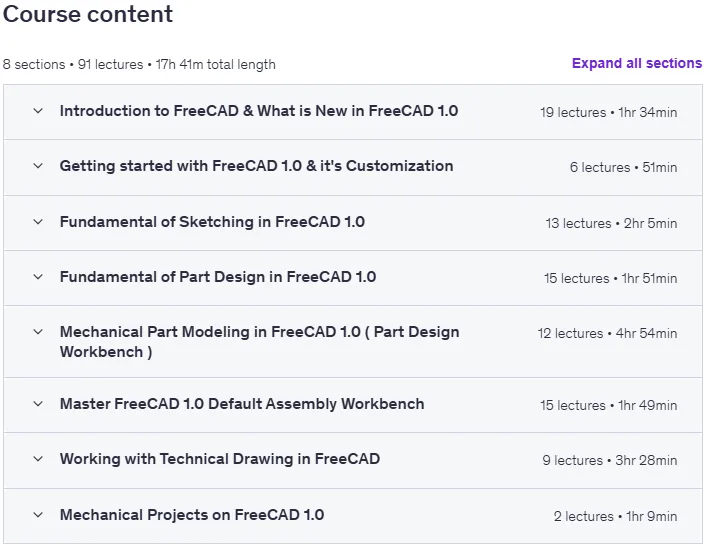
Task: Open the Technical Drawing section chevron
Action: tap(38, 459)
